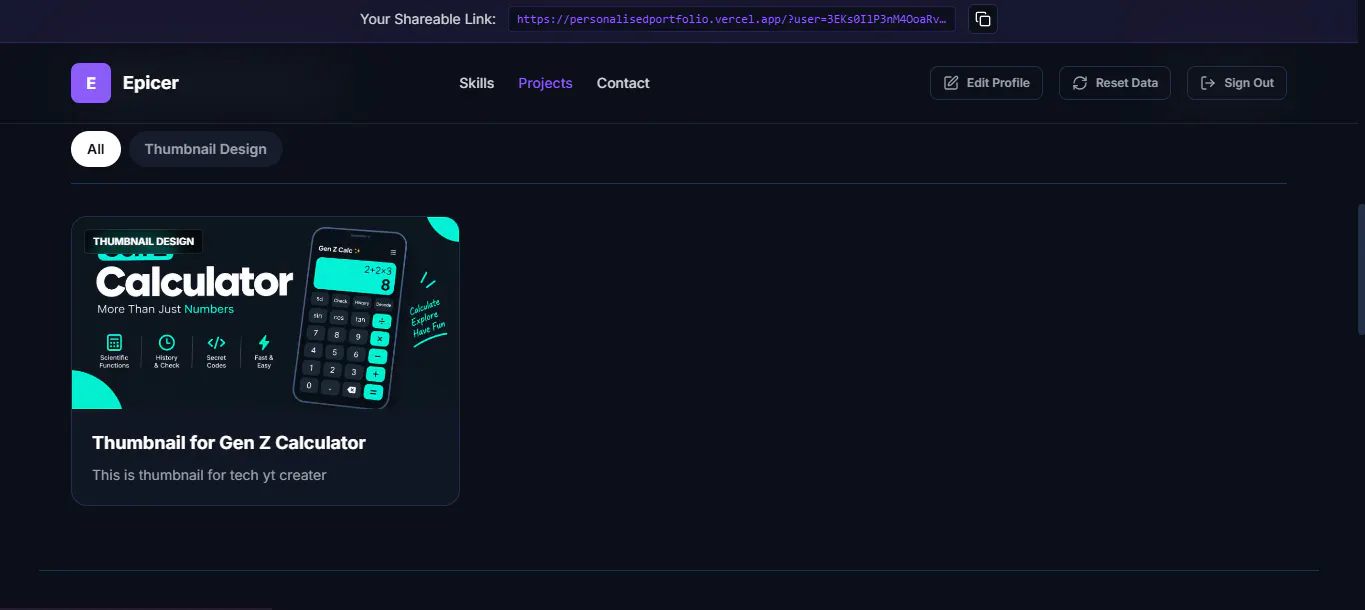Click the purple E logo avatar

tap(91, 83)
